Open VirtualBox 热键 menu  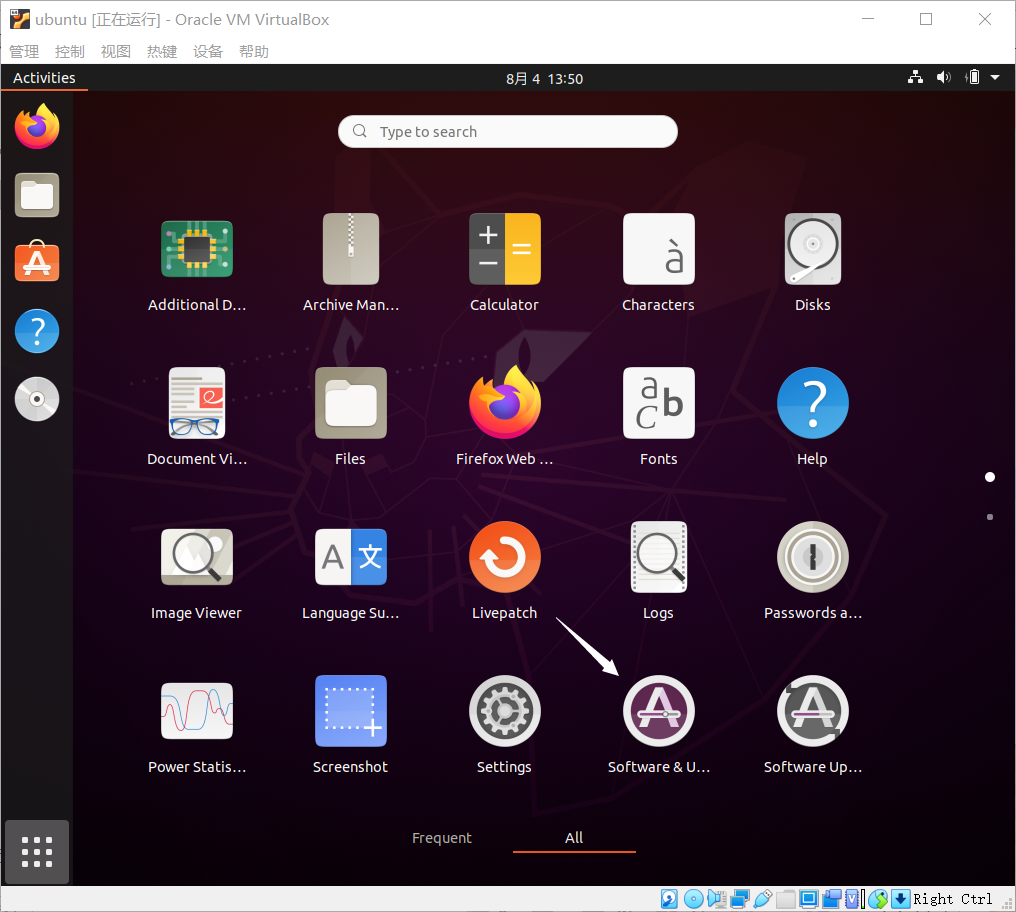(161, 51)
